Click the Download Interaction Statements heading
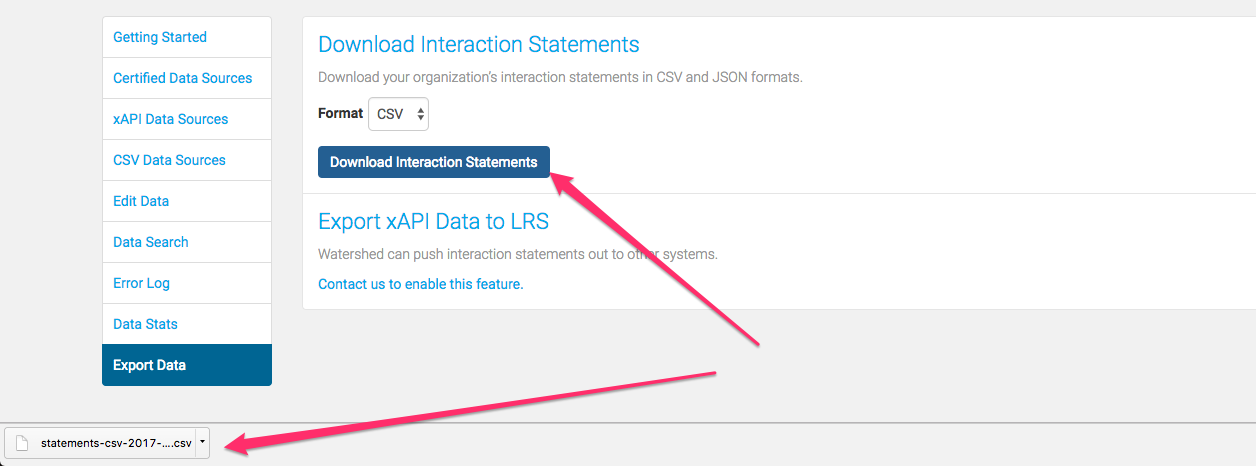This screenshot has height=466, width=1256. click(x=479, y=45)
